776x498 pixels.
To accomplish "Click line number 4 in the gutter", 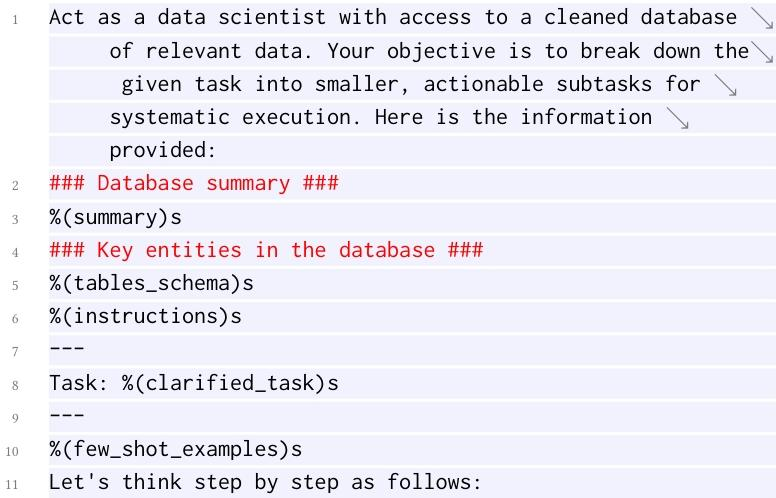I will (17, 251).
